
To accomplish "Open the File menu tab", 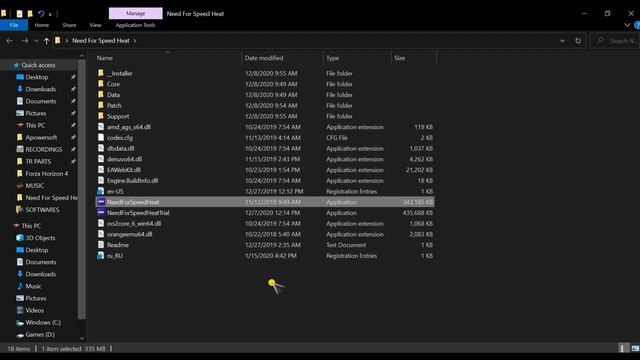I will (x=14, y=25).
